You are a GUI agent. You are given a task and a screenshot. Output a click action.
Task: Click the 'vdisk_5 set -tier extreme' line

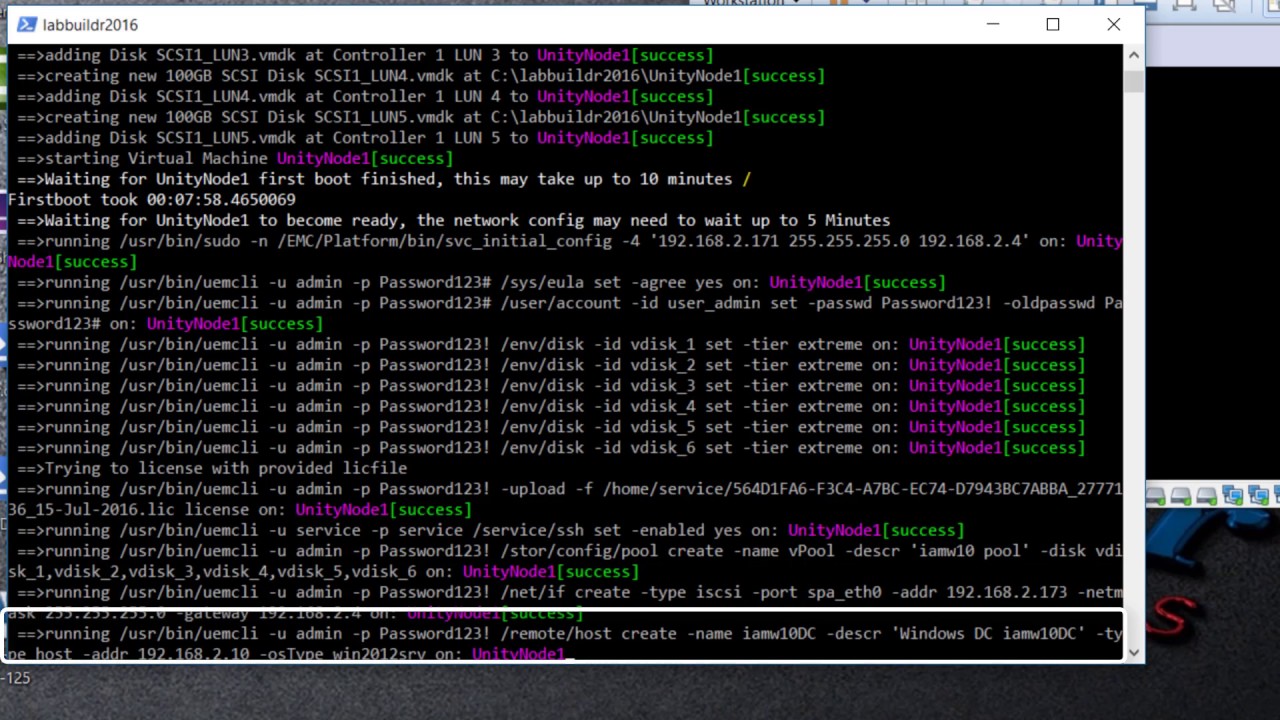pyautogui.click(x=551, y=427)
